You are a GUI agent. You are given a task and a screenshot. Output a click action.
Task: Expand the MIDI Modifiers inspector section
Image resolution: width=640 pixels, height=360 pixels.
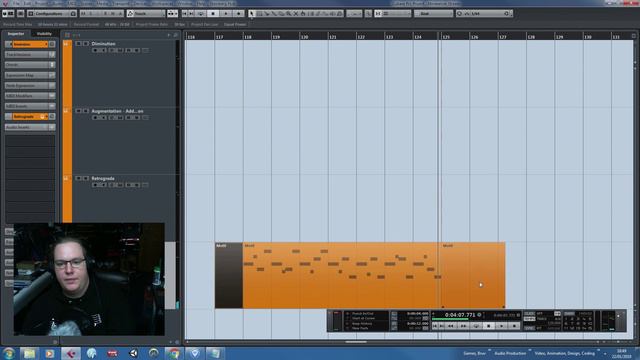tap(30, 96)
